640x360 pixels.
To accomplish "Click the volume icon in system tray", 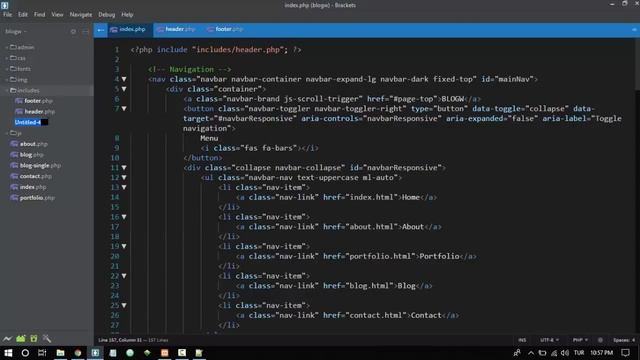I will coord(565,353).
